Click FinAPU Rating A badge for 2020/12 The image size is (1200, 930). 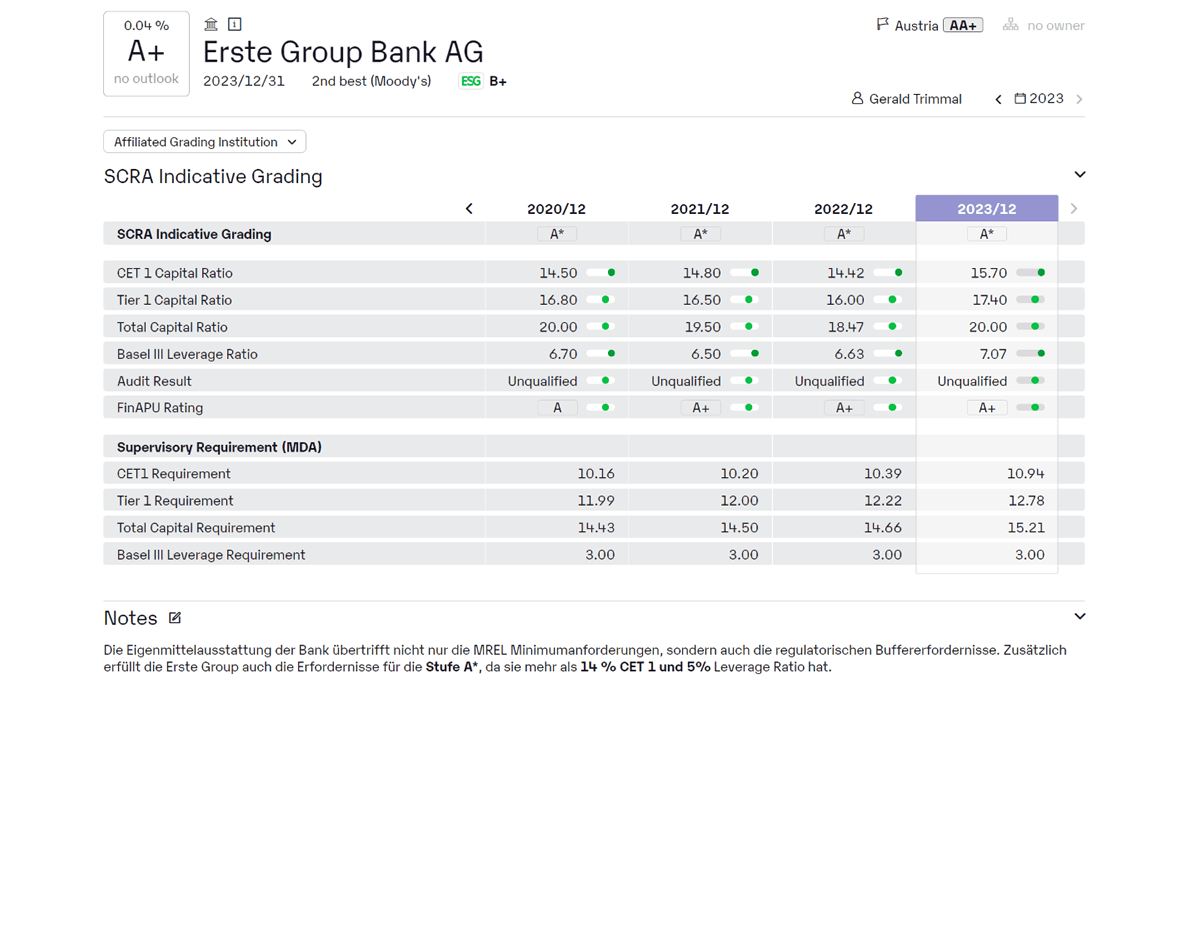coord(557,408)
